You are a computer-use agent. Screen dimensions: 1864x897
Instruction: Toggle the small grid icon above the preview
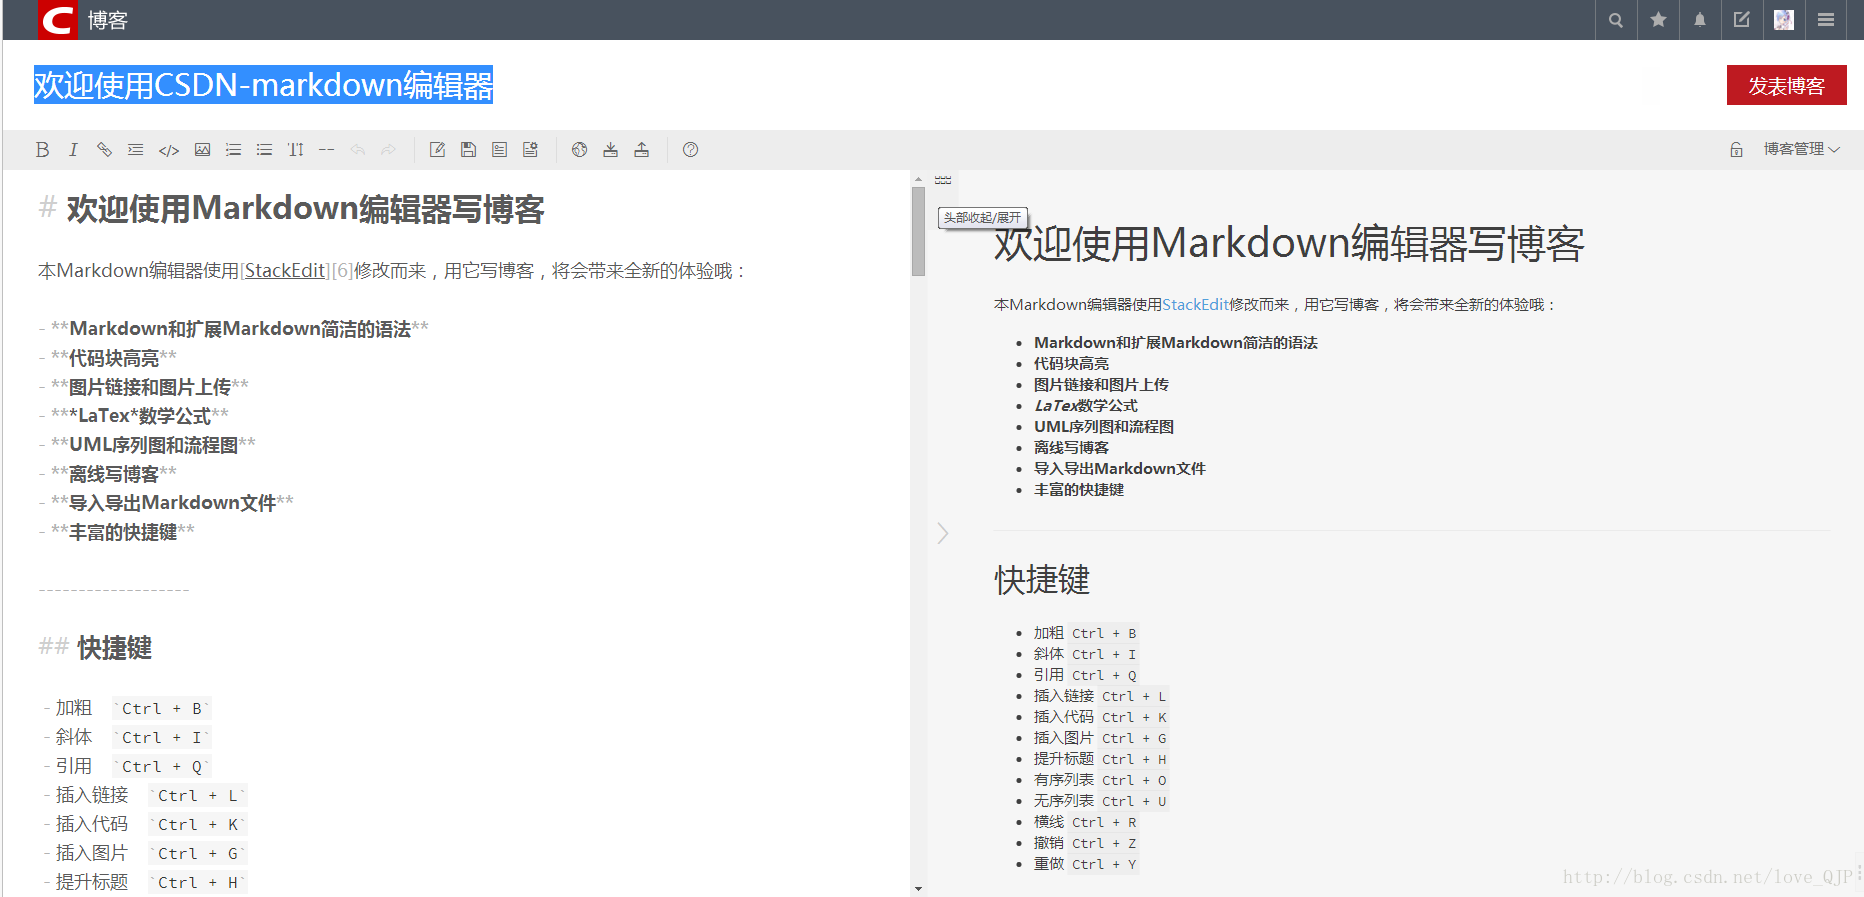tap(943, 180)
